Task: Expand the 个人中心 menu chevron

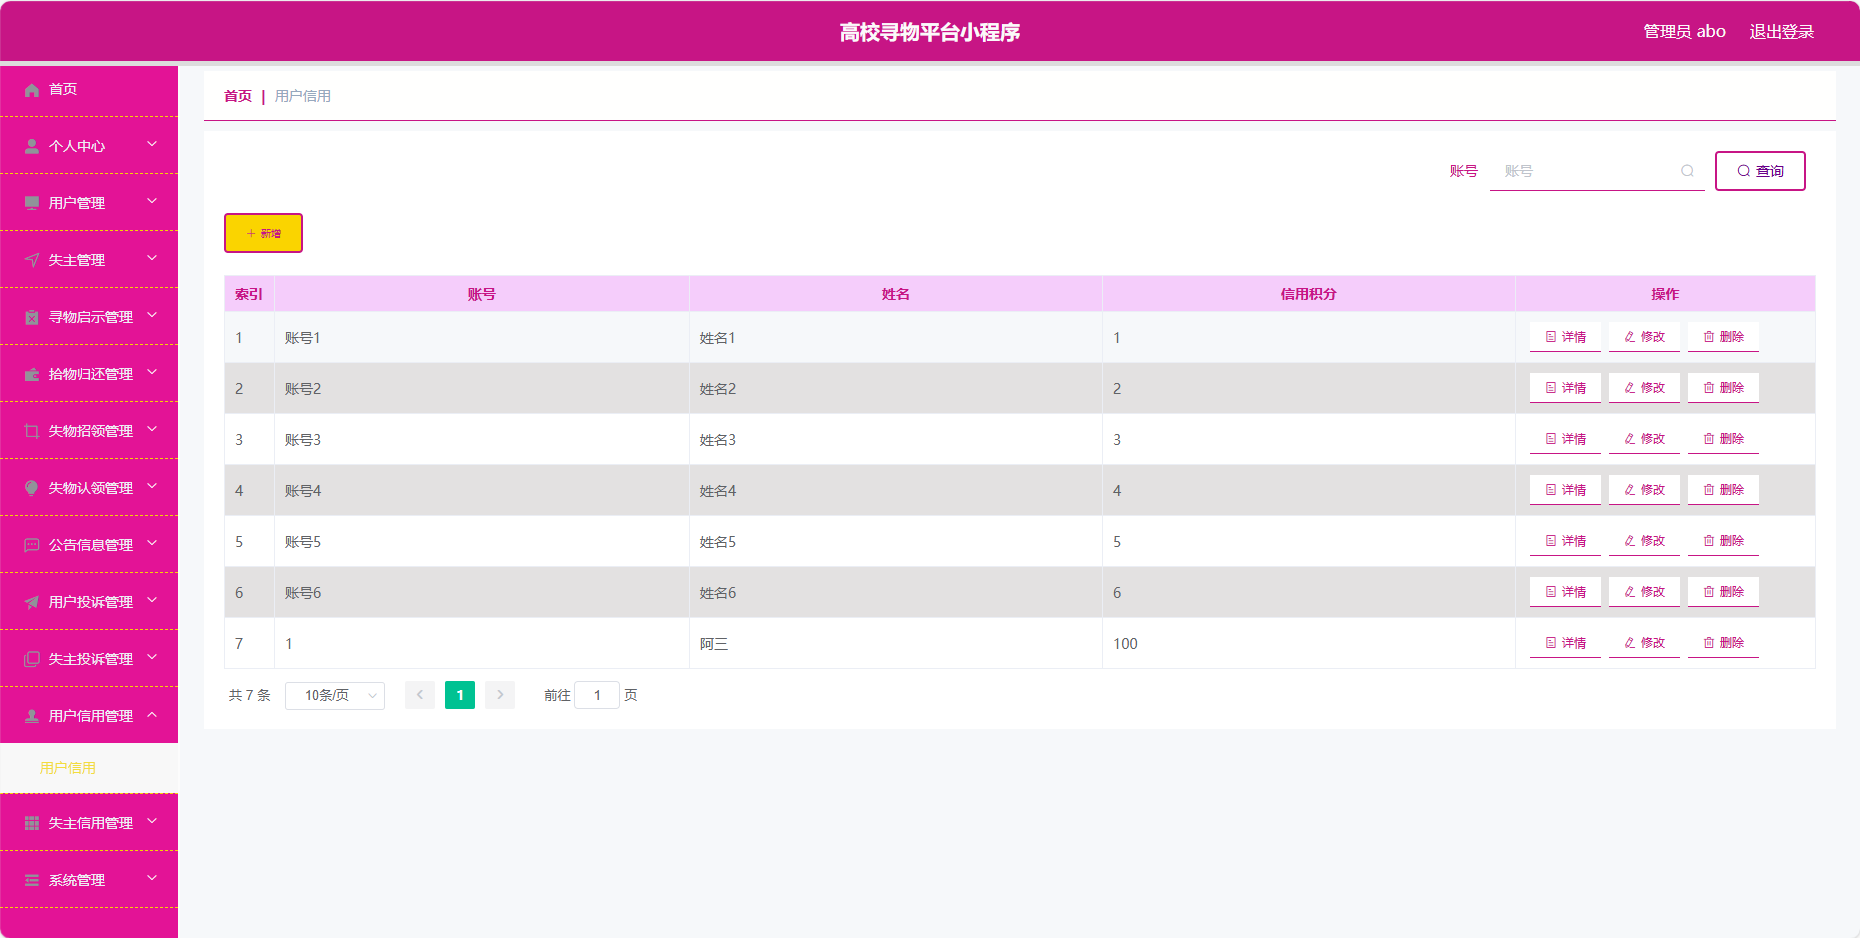Action: [152, 145]
